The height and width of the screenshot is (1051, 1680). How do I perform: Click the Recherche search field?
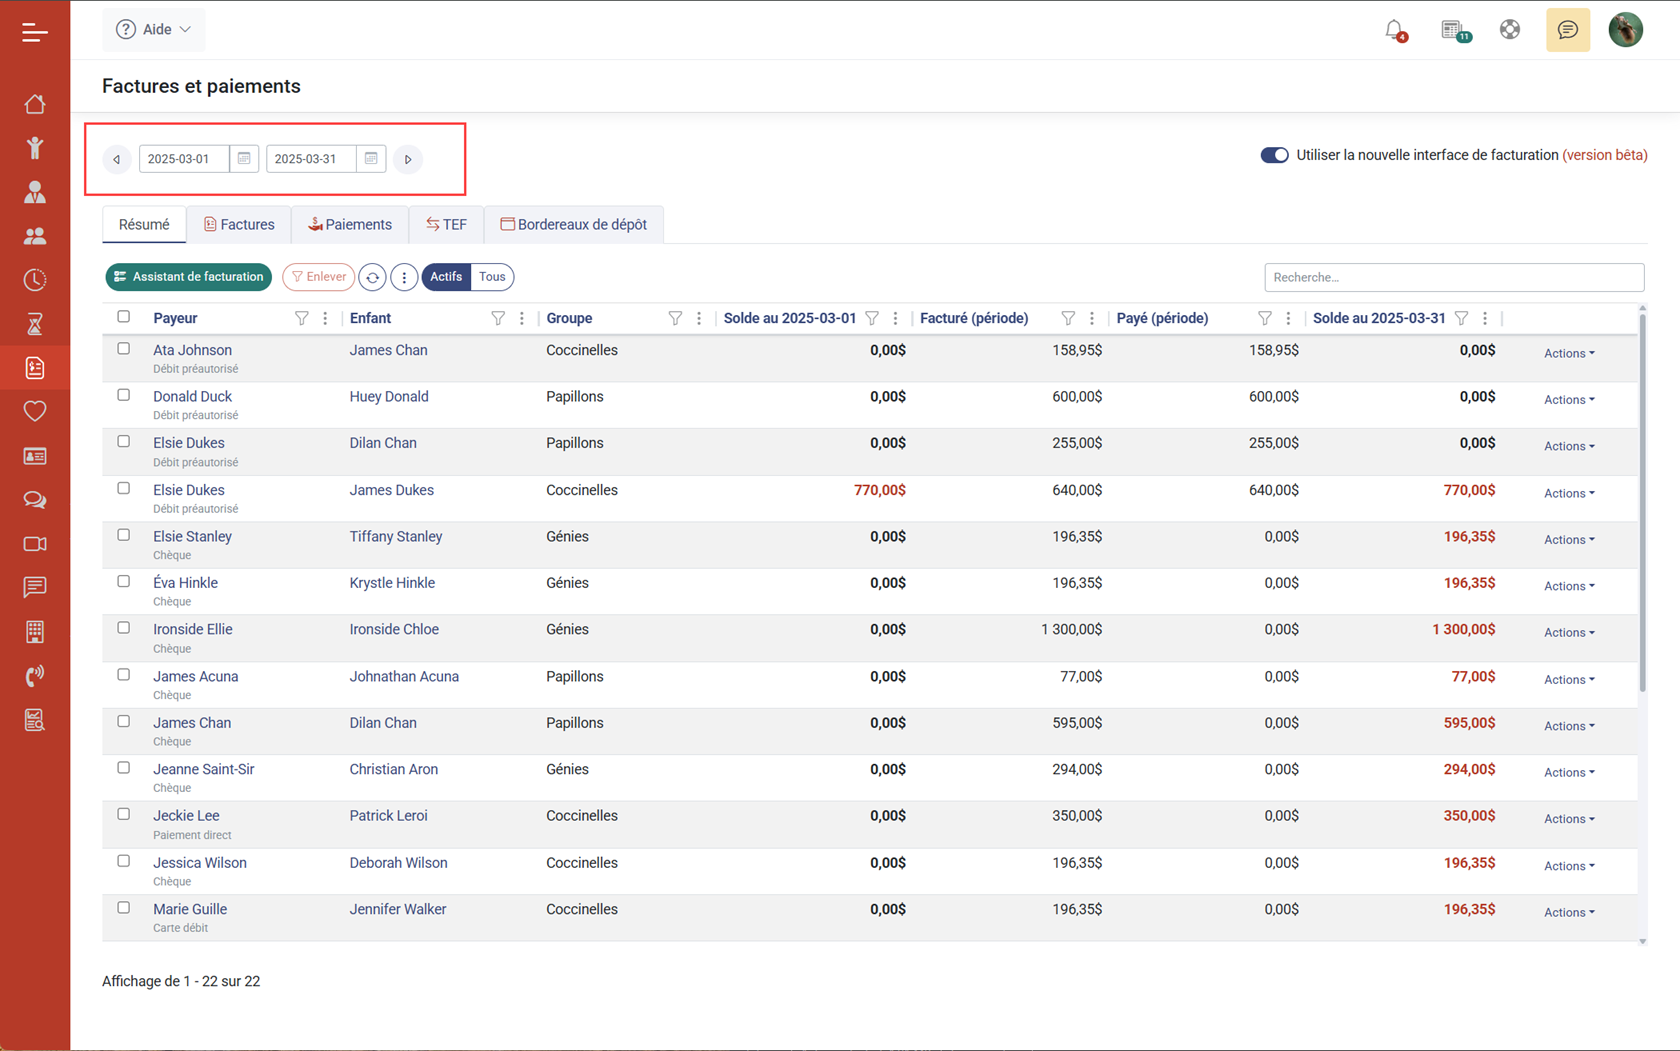click(x=1453, y=277)
